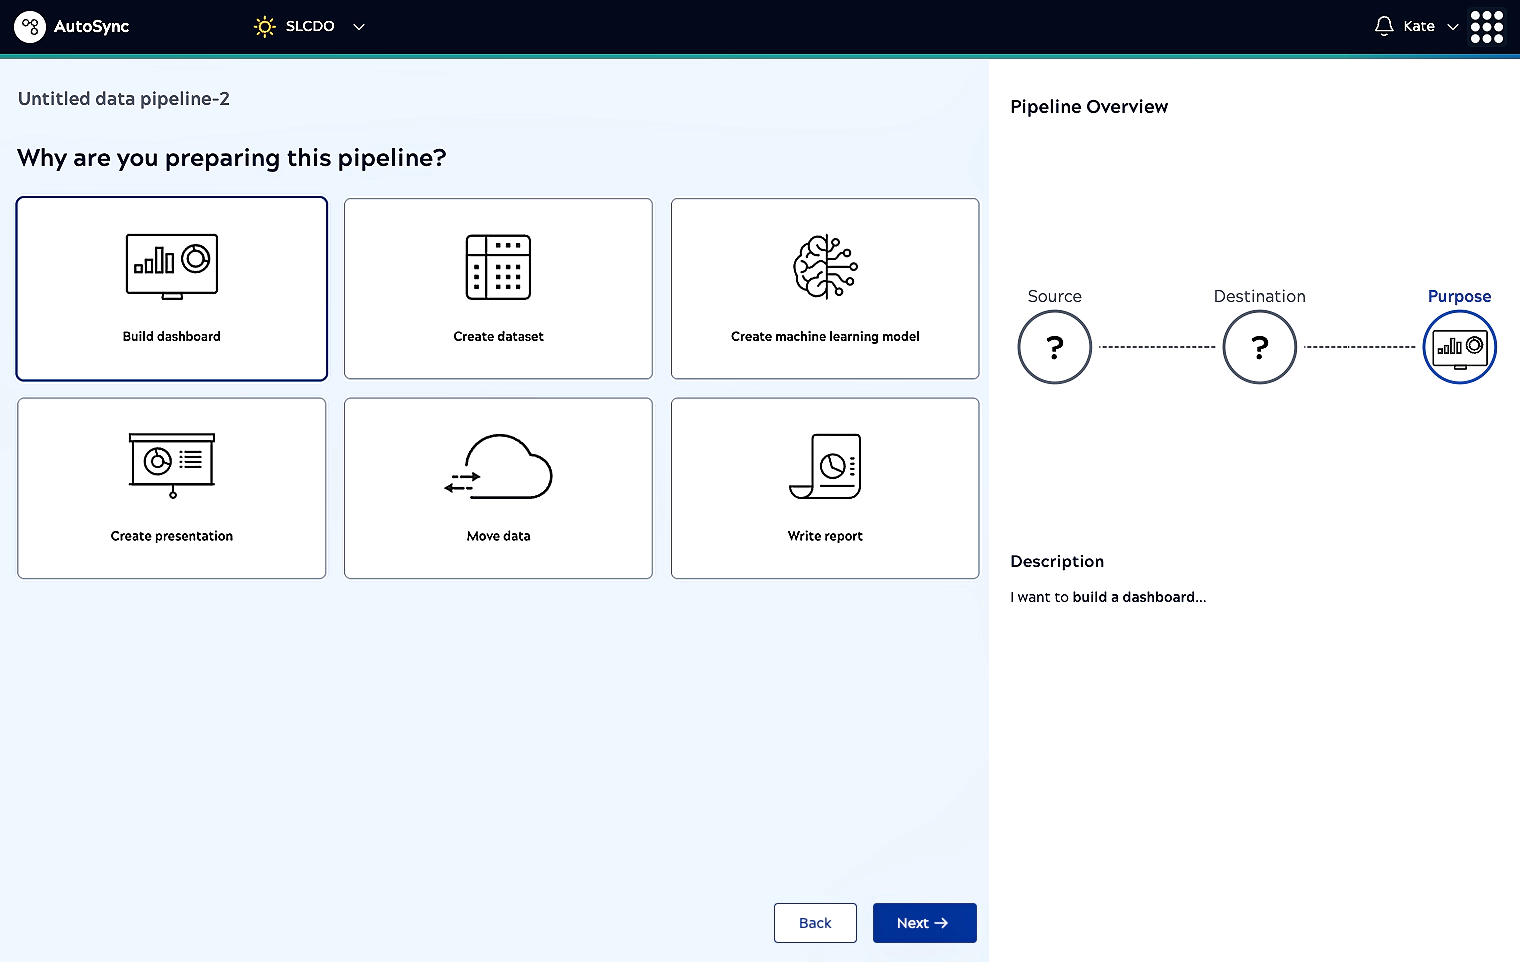Select the Build dashboard card

(172, 289)
